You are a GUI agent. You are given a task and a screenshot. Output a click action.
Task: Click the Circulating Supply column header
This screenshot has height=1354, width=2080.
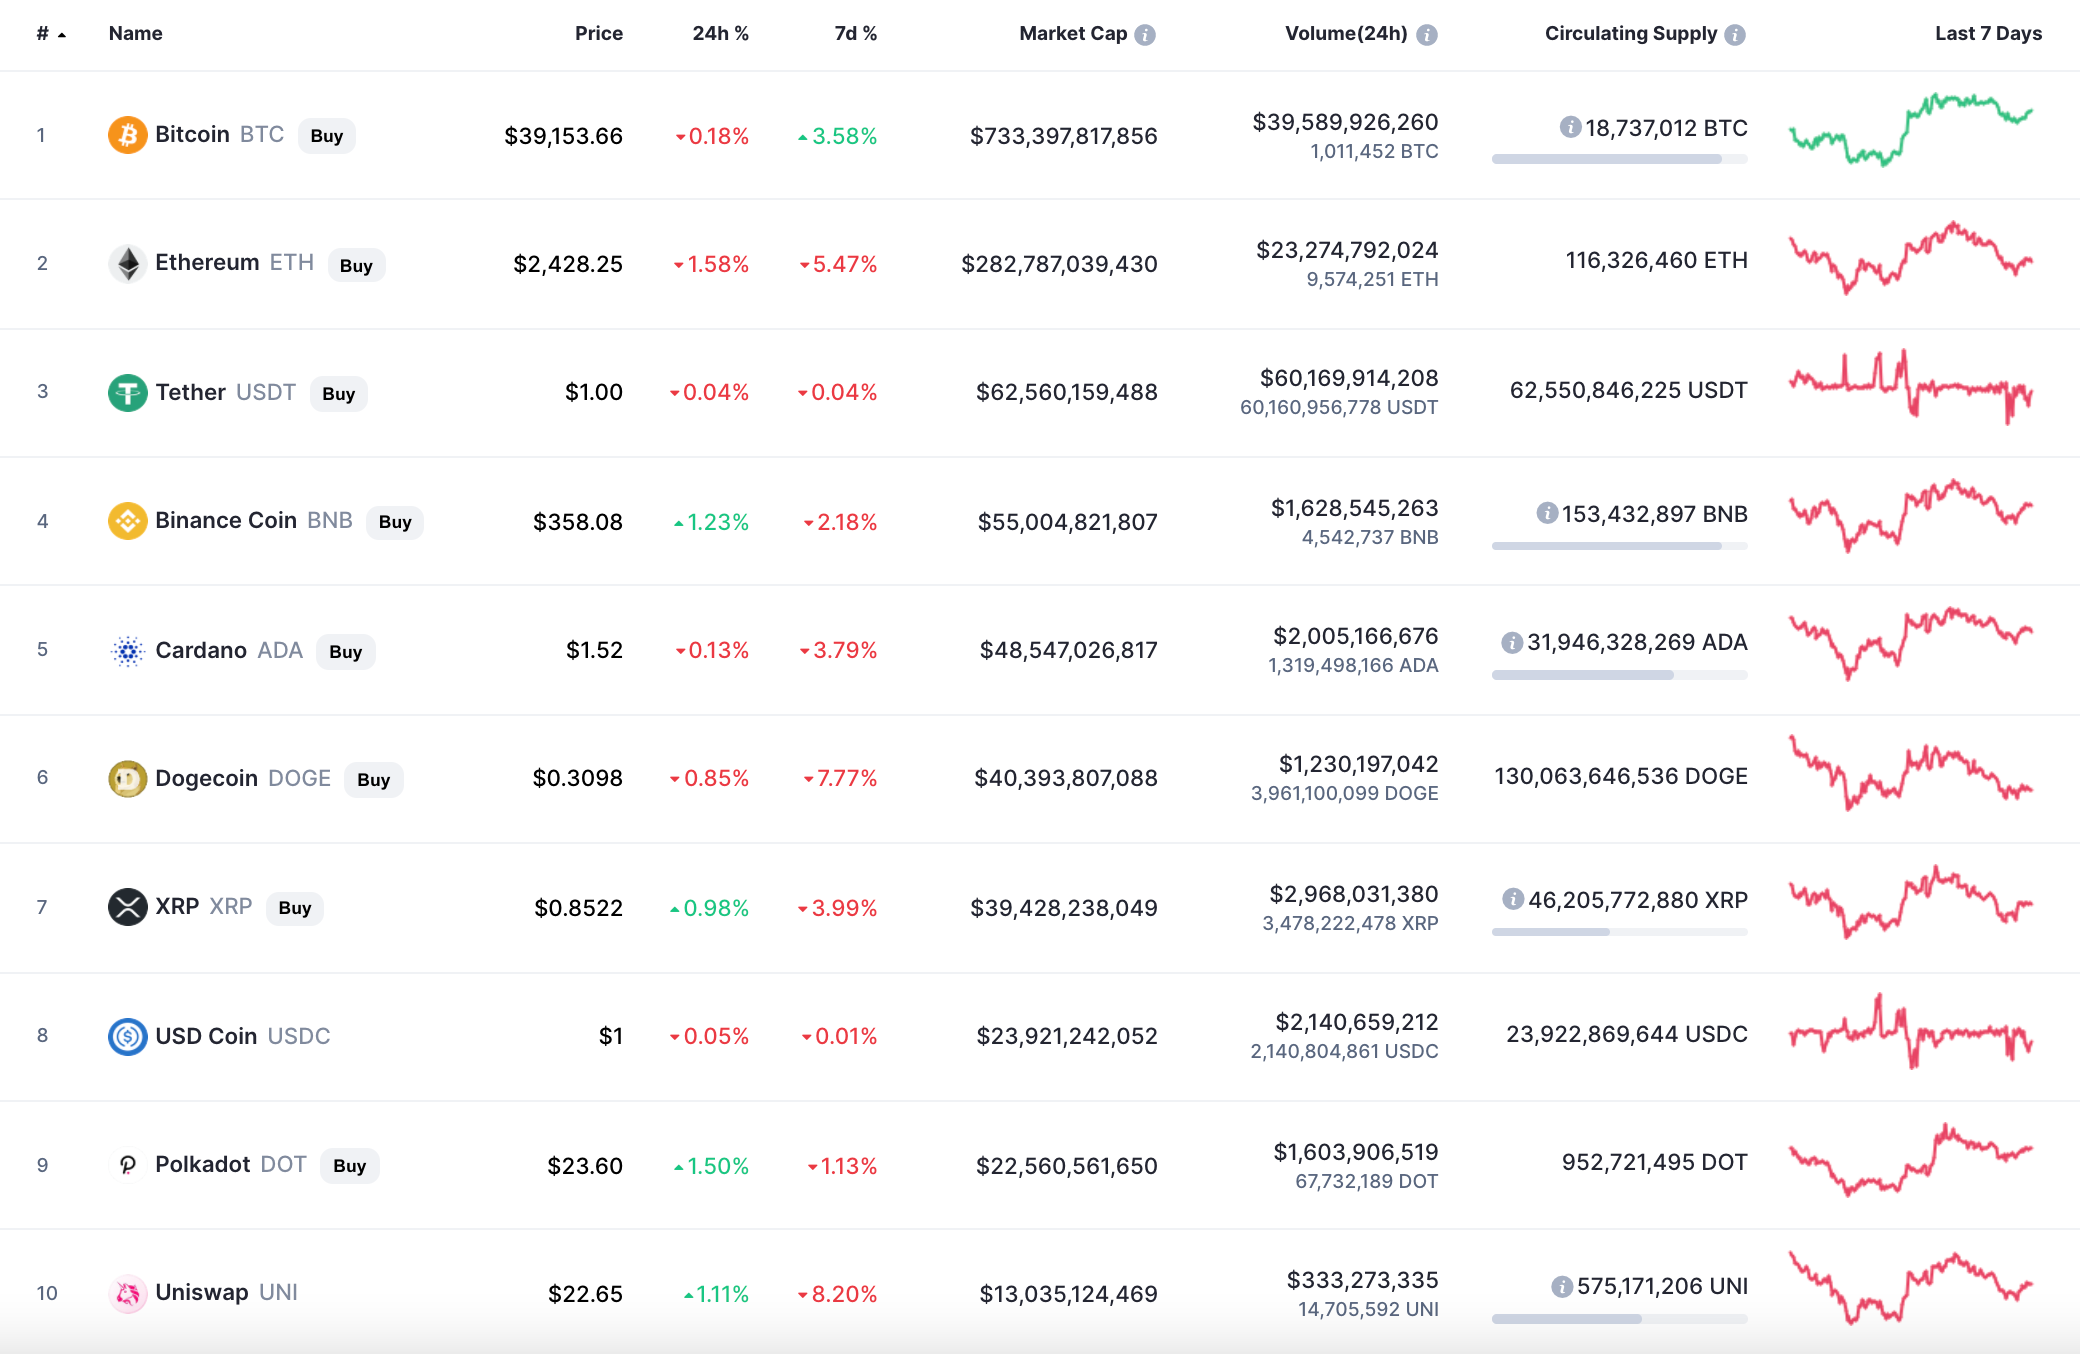1631,33
